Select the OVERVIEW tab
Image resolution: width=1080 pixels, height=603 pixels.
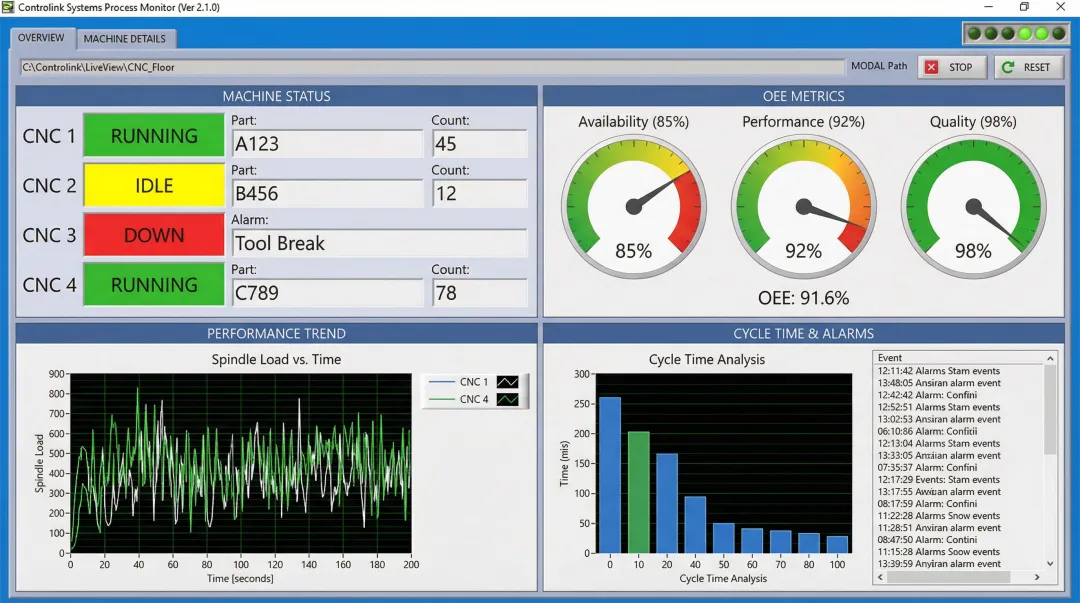[42, 38]
